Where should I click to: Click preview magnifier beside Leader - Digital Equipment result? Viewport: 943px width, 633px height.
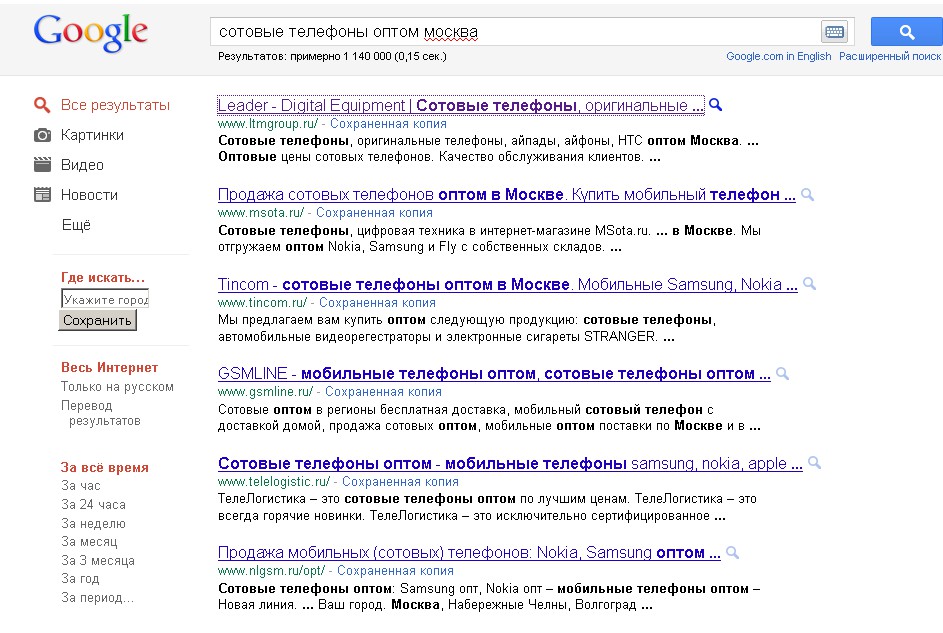pyautogui.click(x=715, y=105)
